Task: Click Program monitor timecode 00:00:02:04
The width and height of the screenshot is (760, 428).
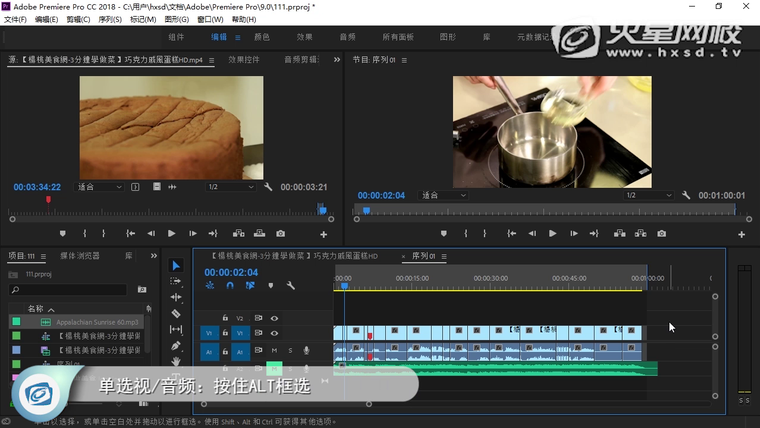Action: click(x=381, y=195)
